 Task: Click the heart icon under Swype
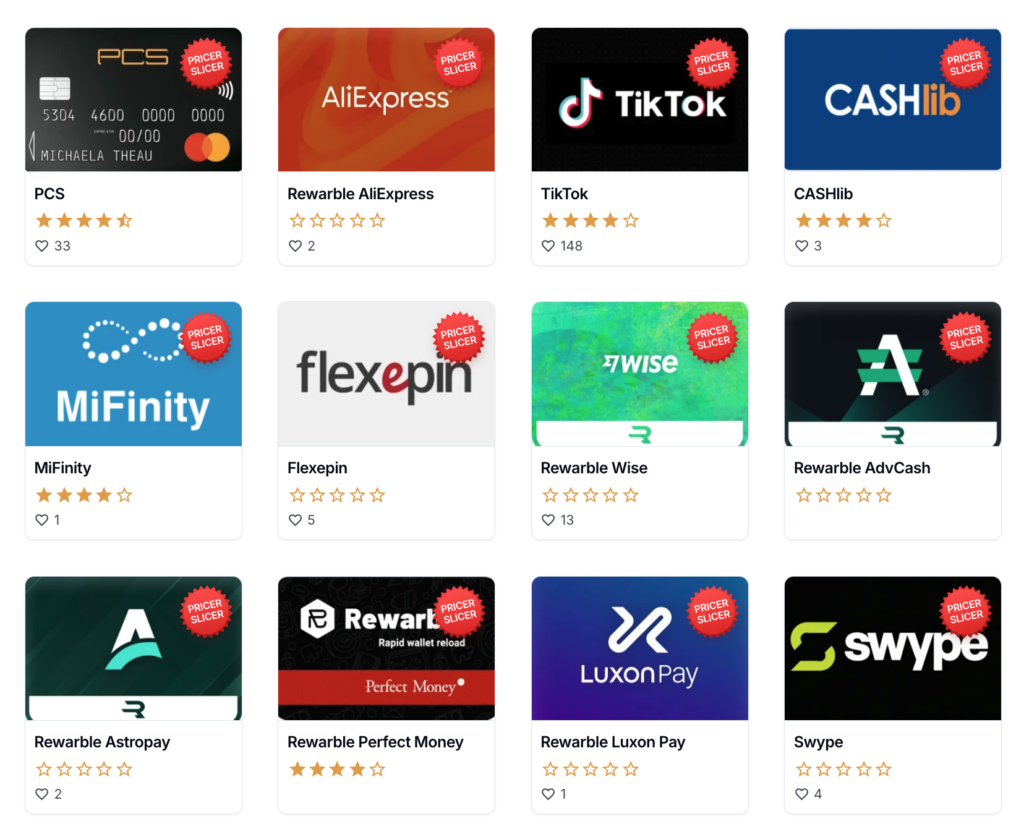801,794
